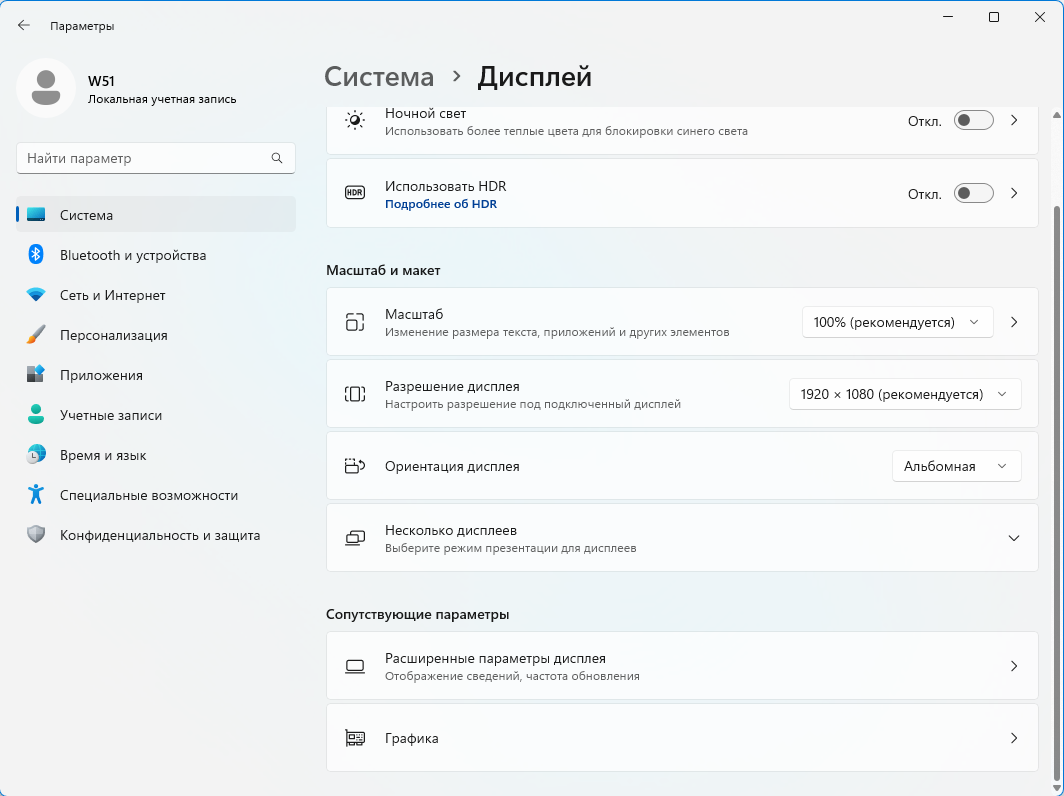The height and width of the screenshot is (796, 1064).
Task: Open Персонализация section
Action: [x=156, y=335]
